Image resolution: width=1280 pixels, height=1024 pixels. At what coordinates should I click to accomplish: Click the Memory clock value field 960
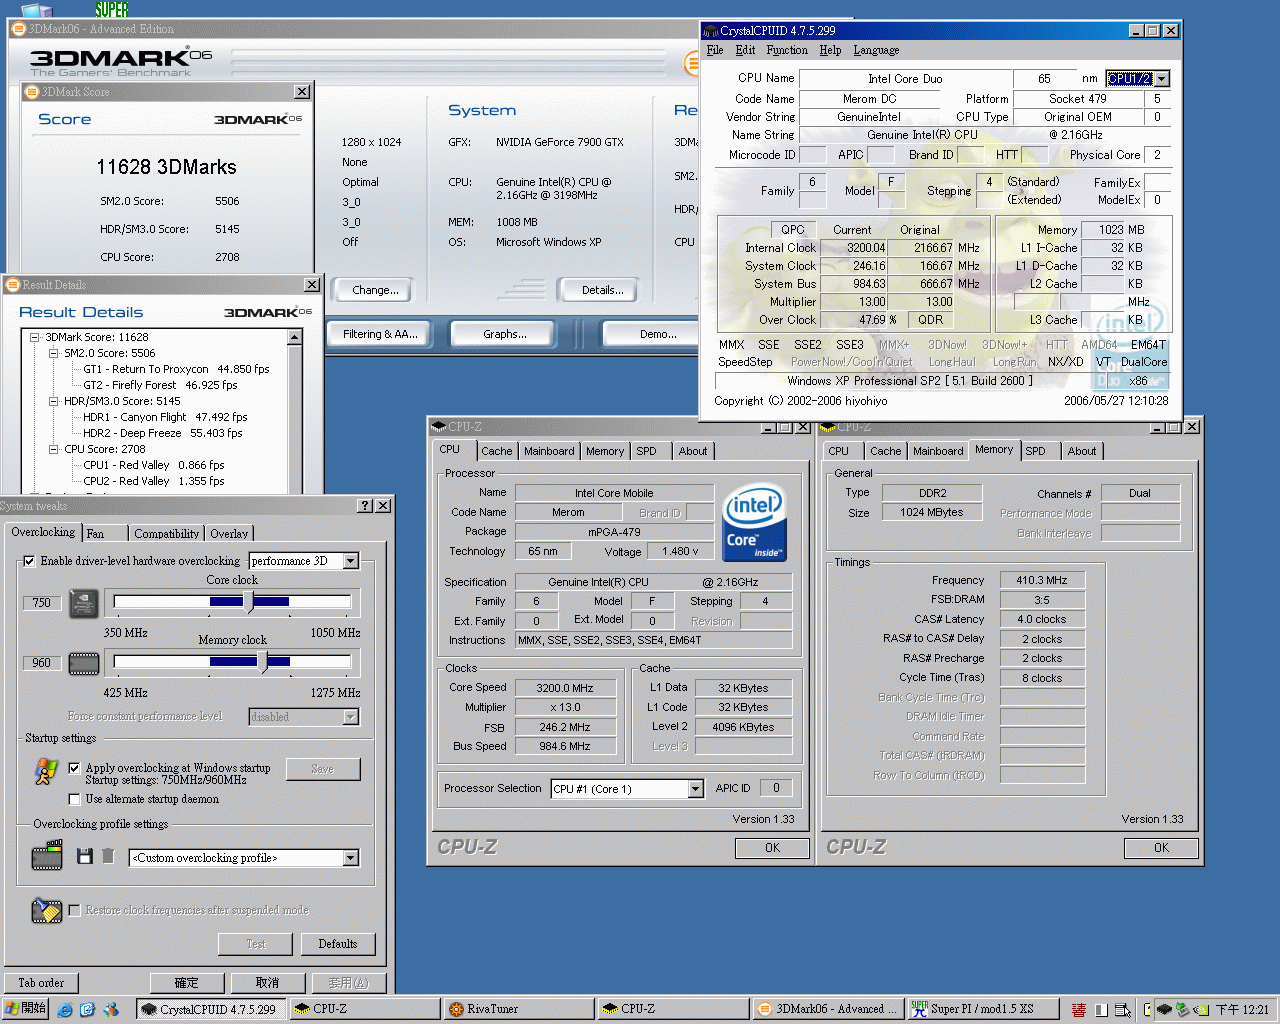41,663
